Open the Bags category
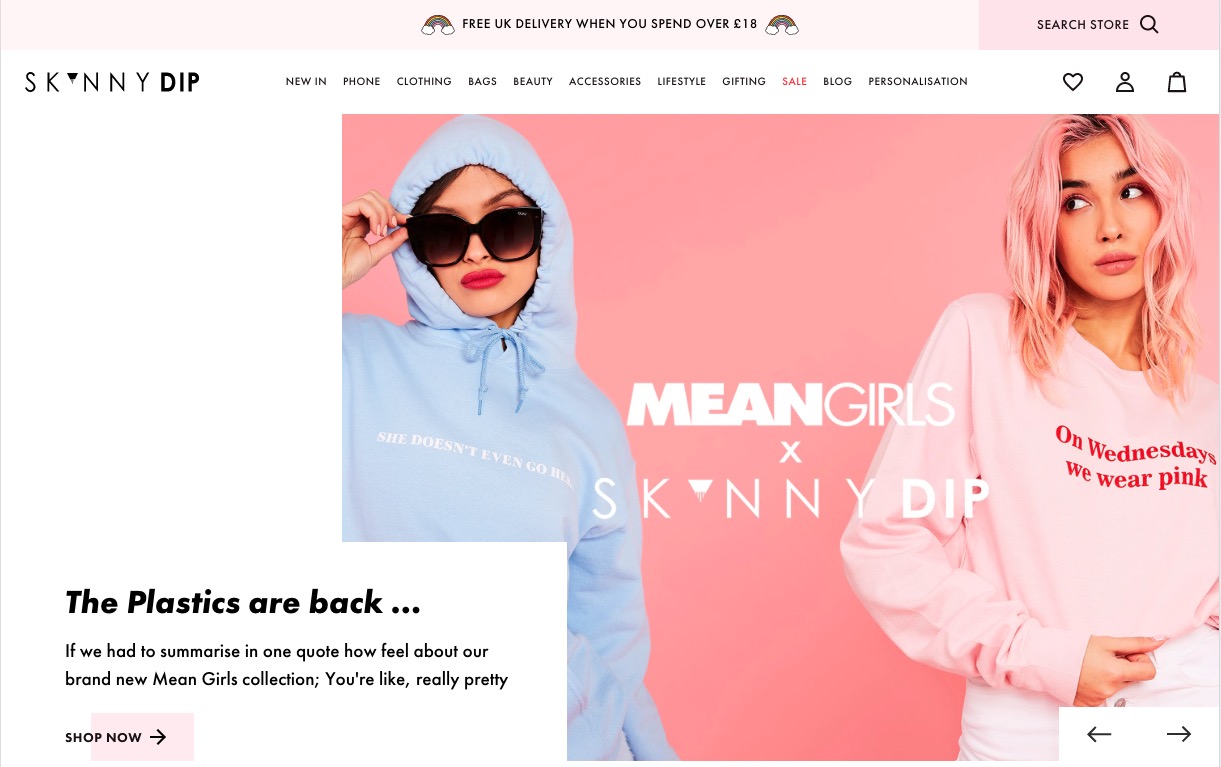1221x767 pixels. click(482, 82)
